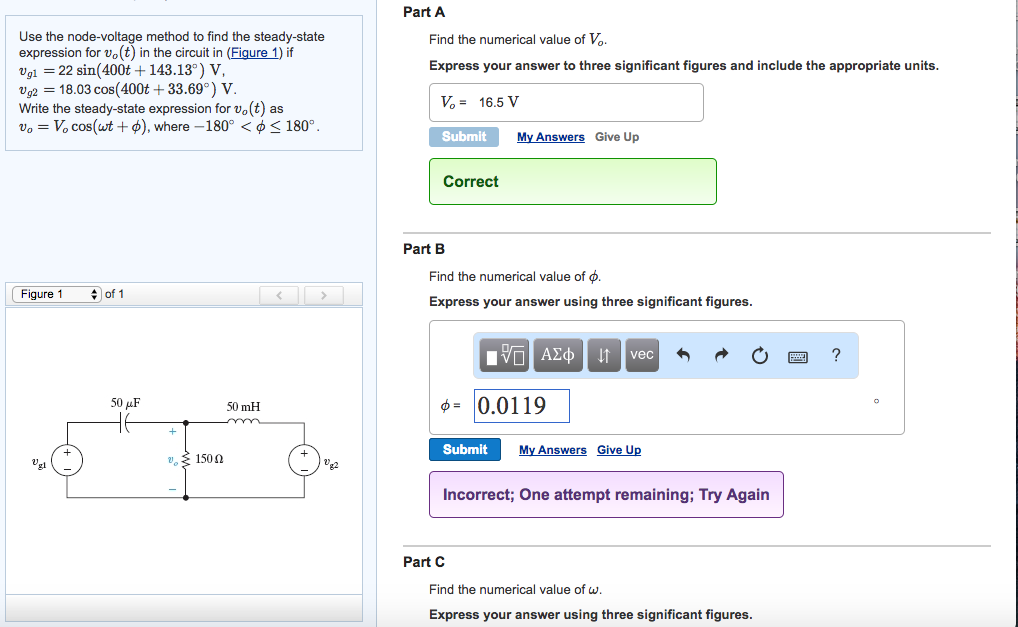1018x627 pixels.
Task: Select the vec vector notation icon
Action: pos(641,355)
